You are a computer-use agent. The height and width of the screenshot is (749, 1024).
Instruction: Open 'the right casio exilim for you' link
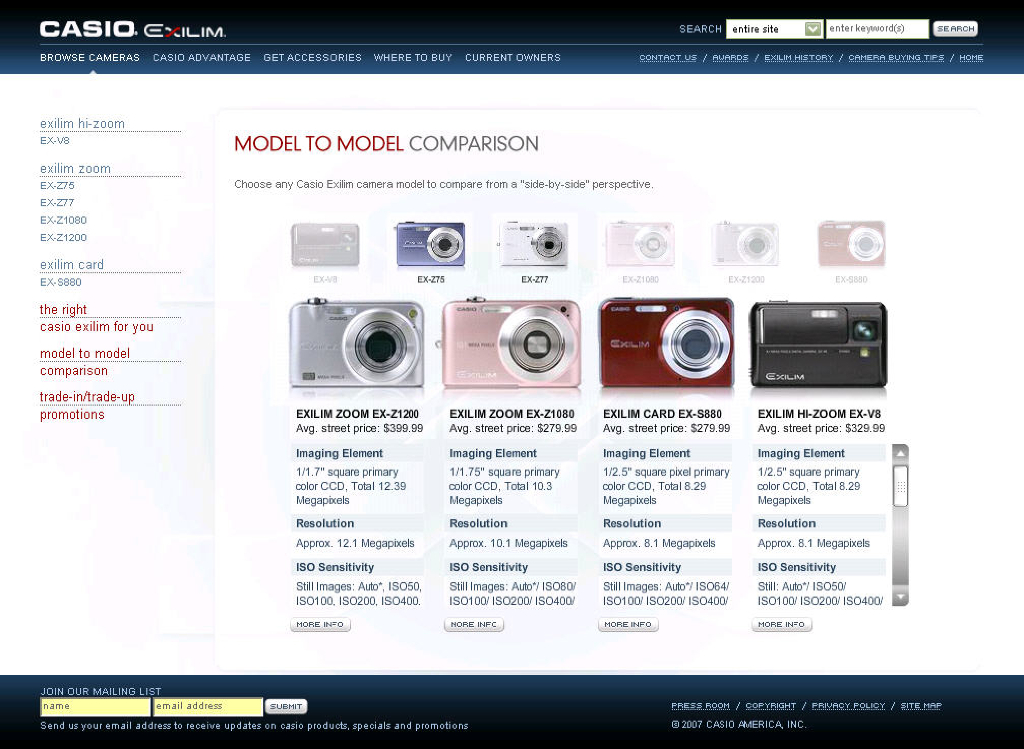click(97, 318)
